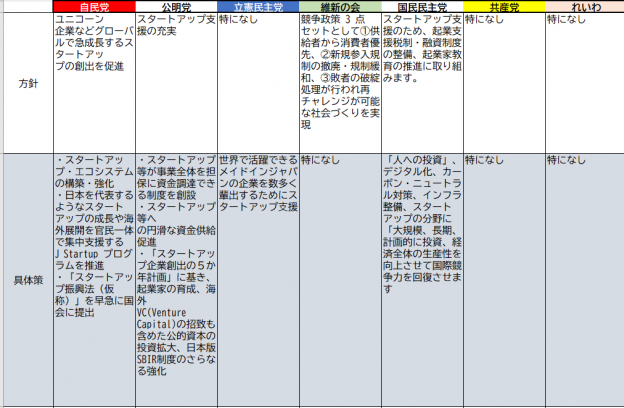Click the 共産党 column header
Screen dimensions: 624x408
[503, 7]
